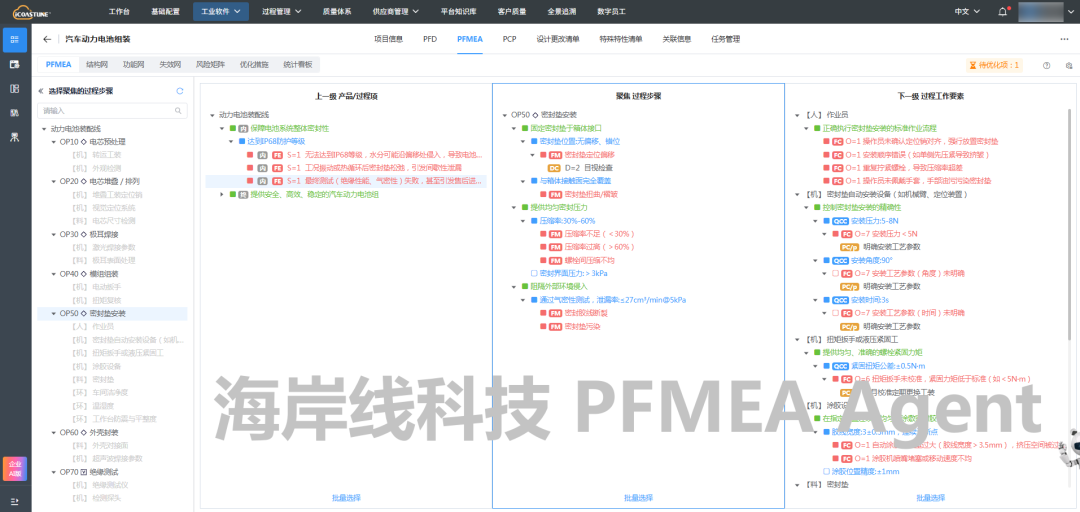The width and height of the screenshot is (1080, 512).
Task: Check the box for 密封界面压力:>3kPa
Action: (x=534, y=274)
